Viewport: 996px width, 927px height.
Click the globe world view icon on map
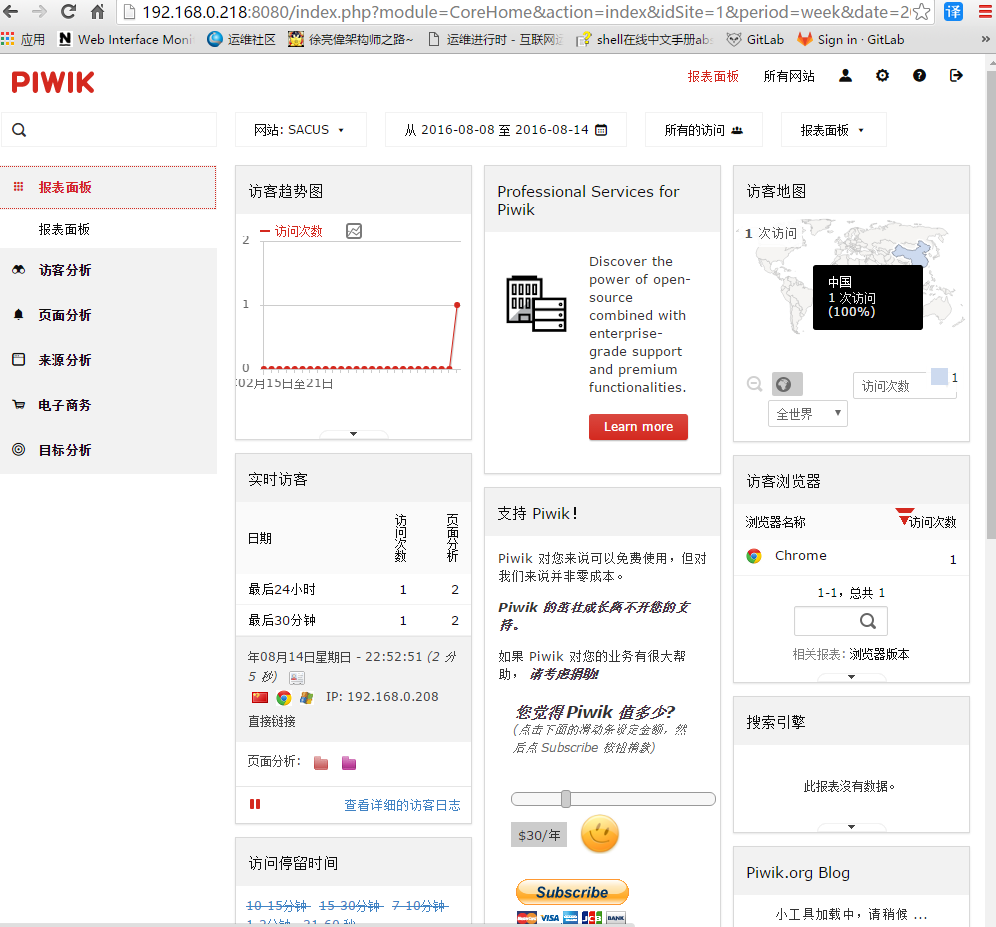pos(787,384)
